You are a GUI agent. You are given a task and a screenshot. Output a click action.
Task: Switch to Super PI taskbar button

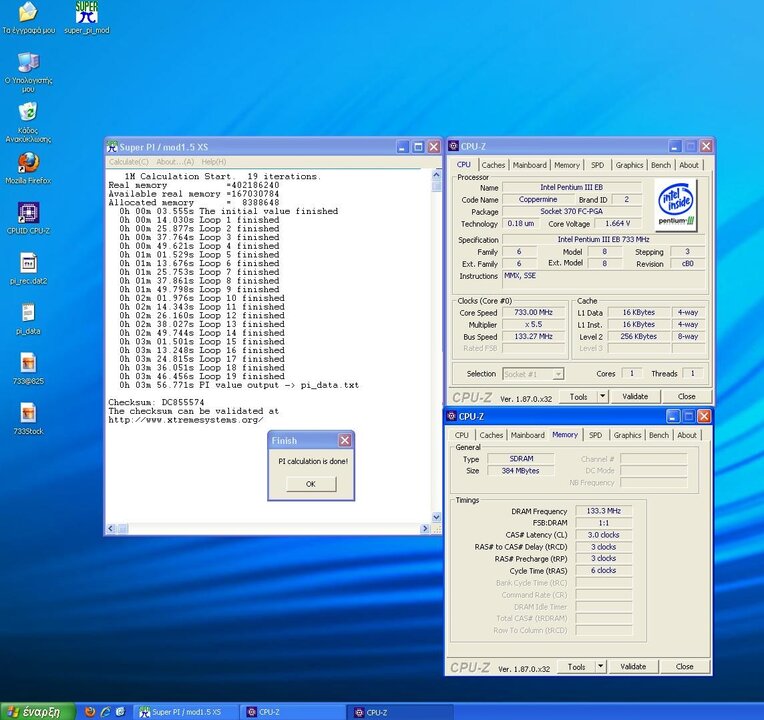(x=187, y=712)
